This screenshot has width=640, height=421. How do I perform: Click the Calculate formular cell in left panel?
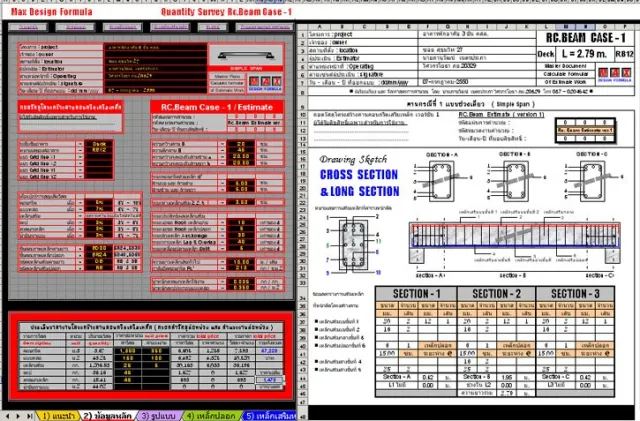(227, 83)
